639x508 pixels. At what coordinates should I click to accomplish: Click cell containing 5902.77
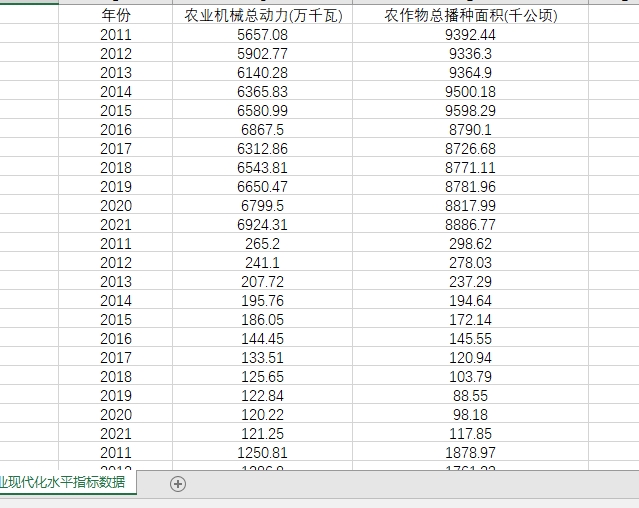(262, 53)
